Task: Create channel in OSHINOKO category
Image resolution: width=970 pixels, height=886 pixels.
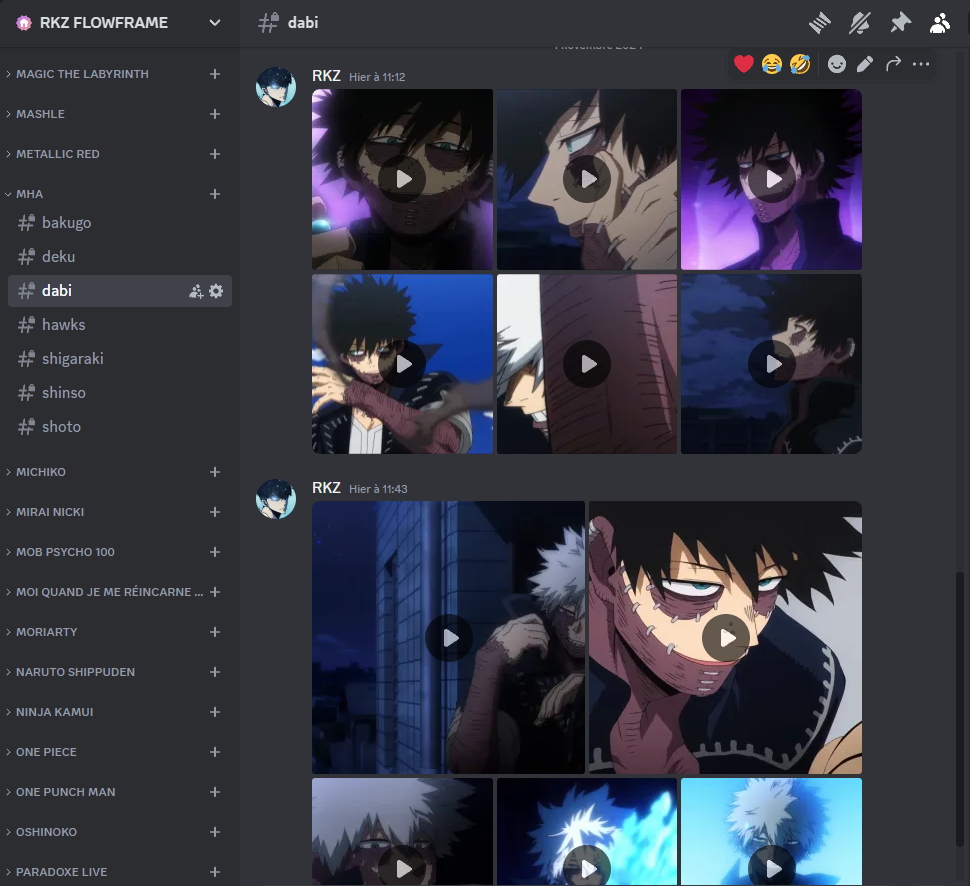Action: point(215,832)
